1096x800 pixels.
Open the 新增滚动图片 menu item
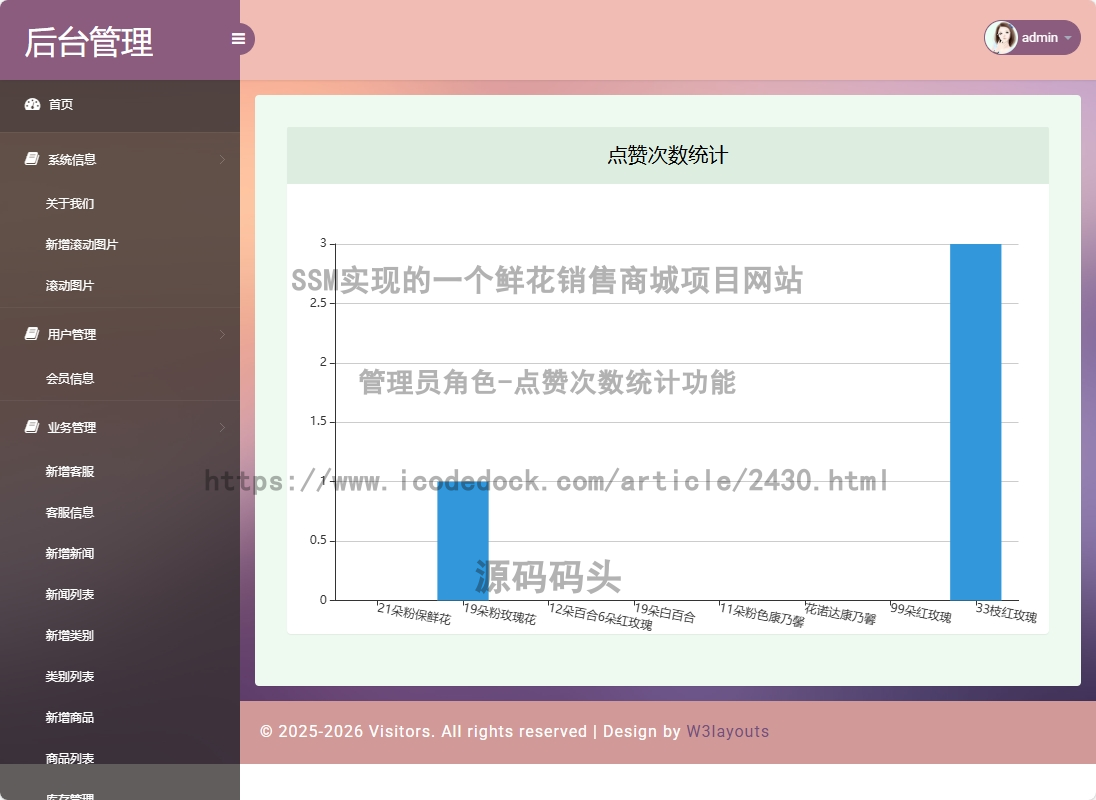pos(82,245)
